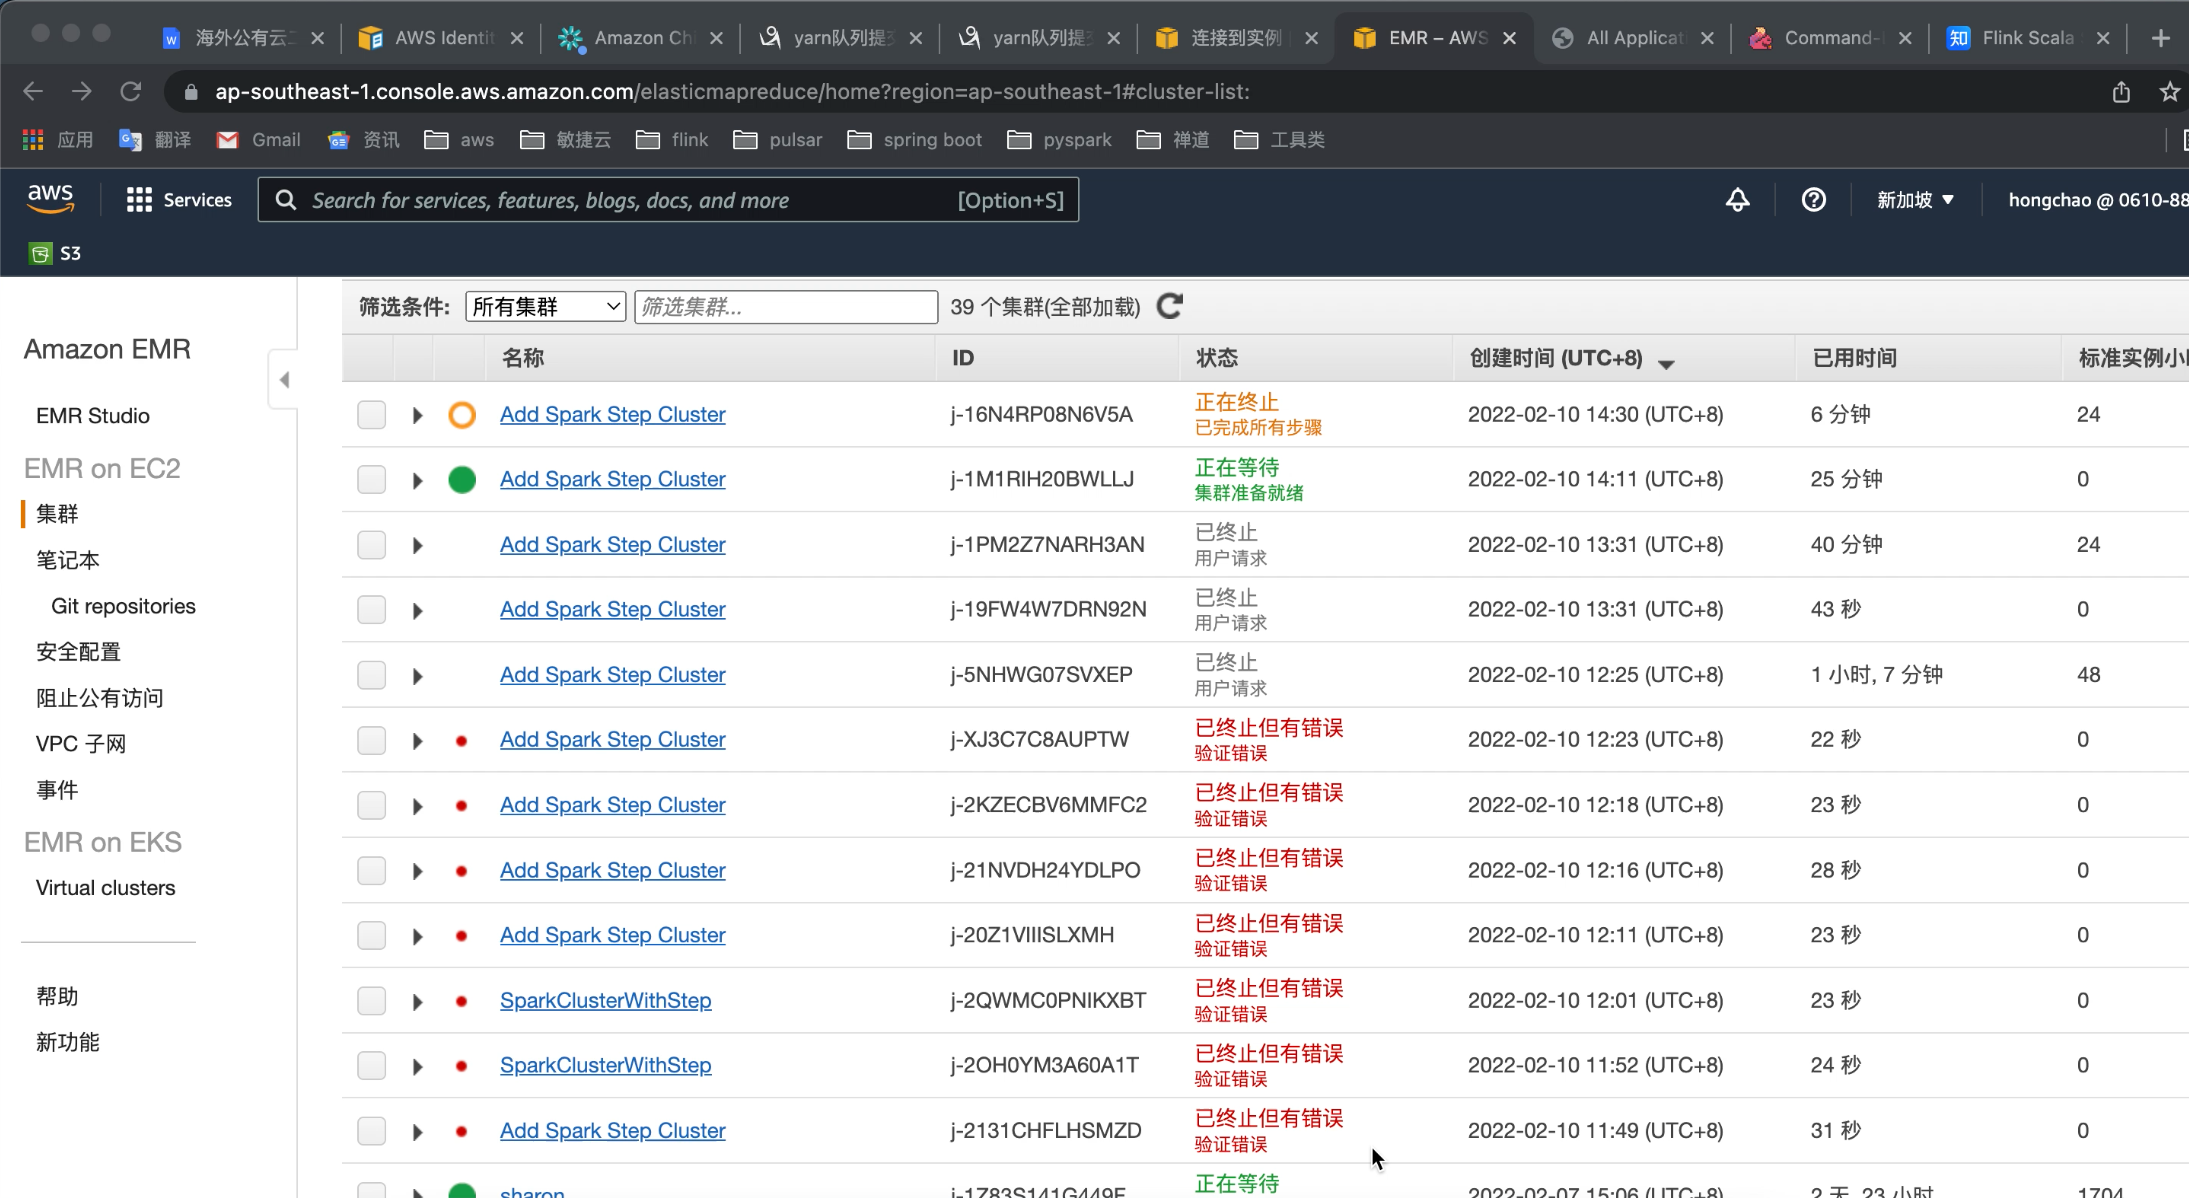
Task: Open the 集群 sidebar item
Action: point(57,514)
